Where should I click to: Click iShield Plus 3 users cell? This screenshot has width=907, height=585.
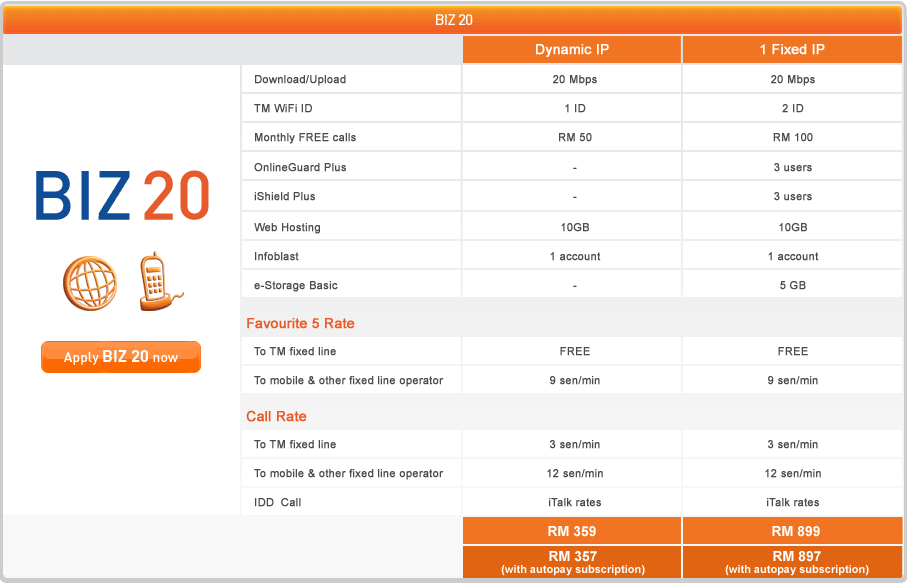coord(792,196)
